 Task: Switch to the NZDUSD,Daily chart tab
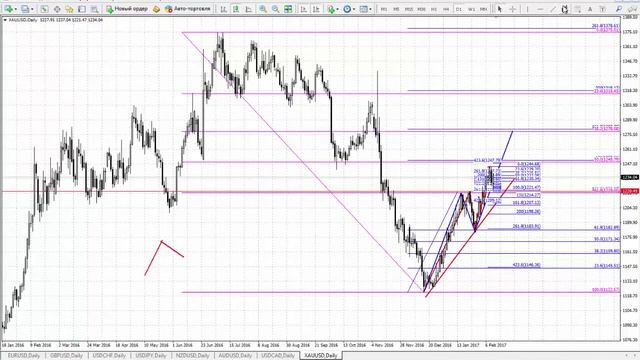click(193, 356)
